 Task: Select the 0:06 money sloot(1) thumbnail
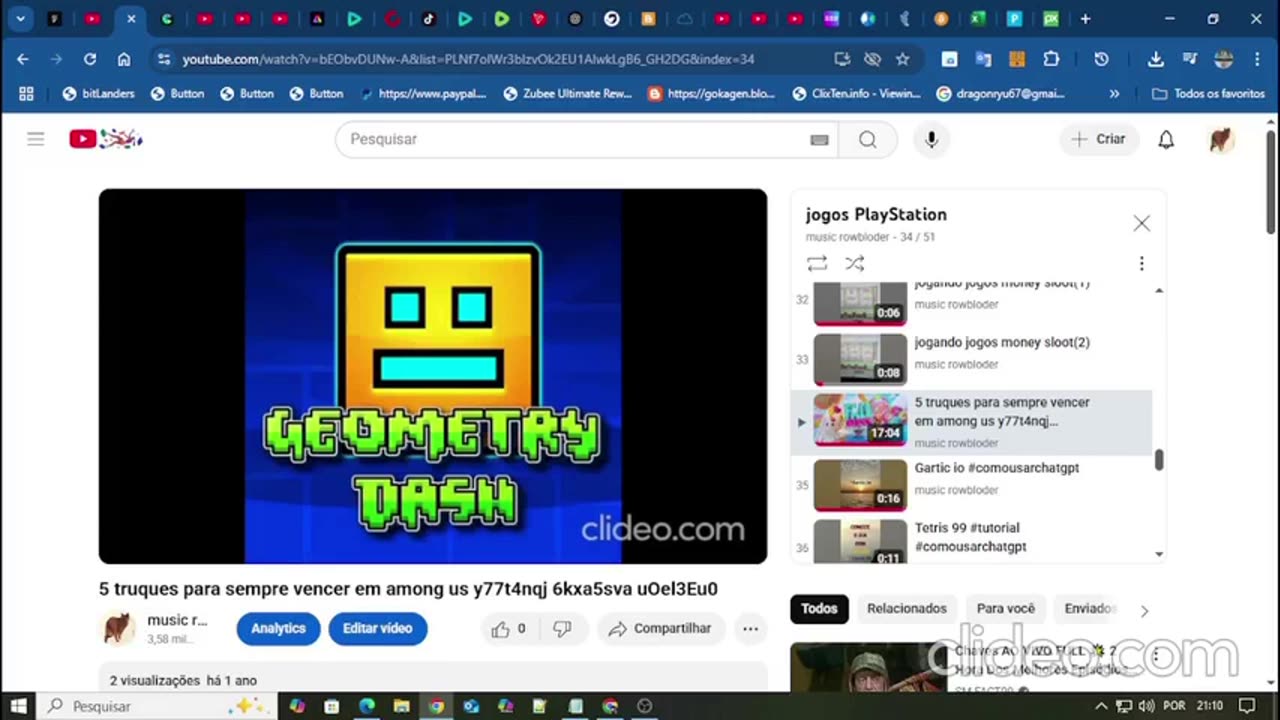click(860, 302)
